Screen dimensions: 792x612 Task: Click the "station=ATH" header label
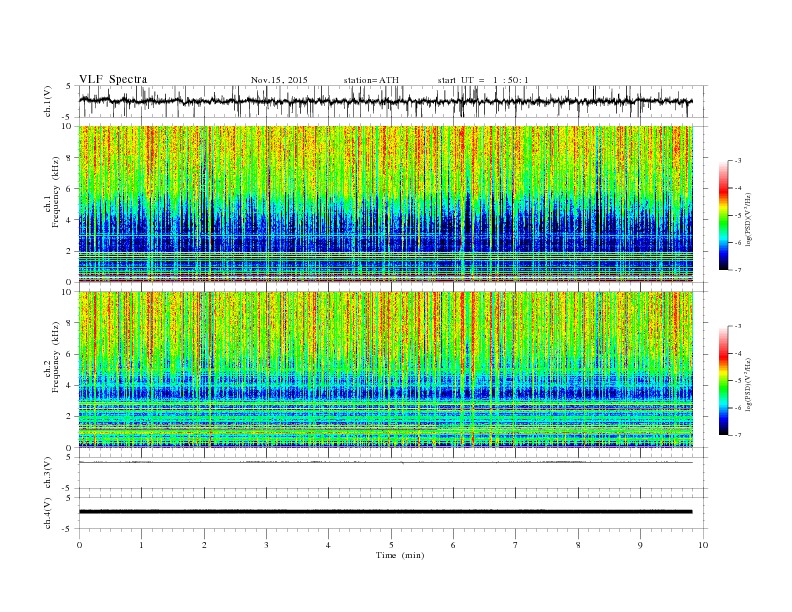click(x=371, y=80)
